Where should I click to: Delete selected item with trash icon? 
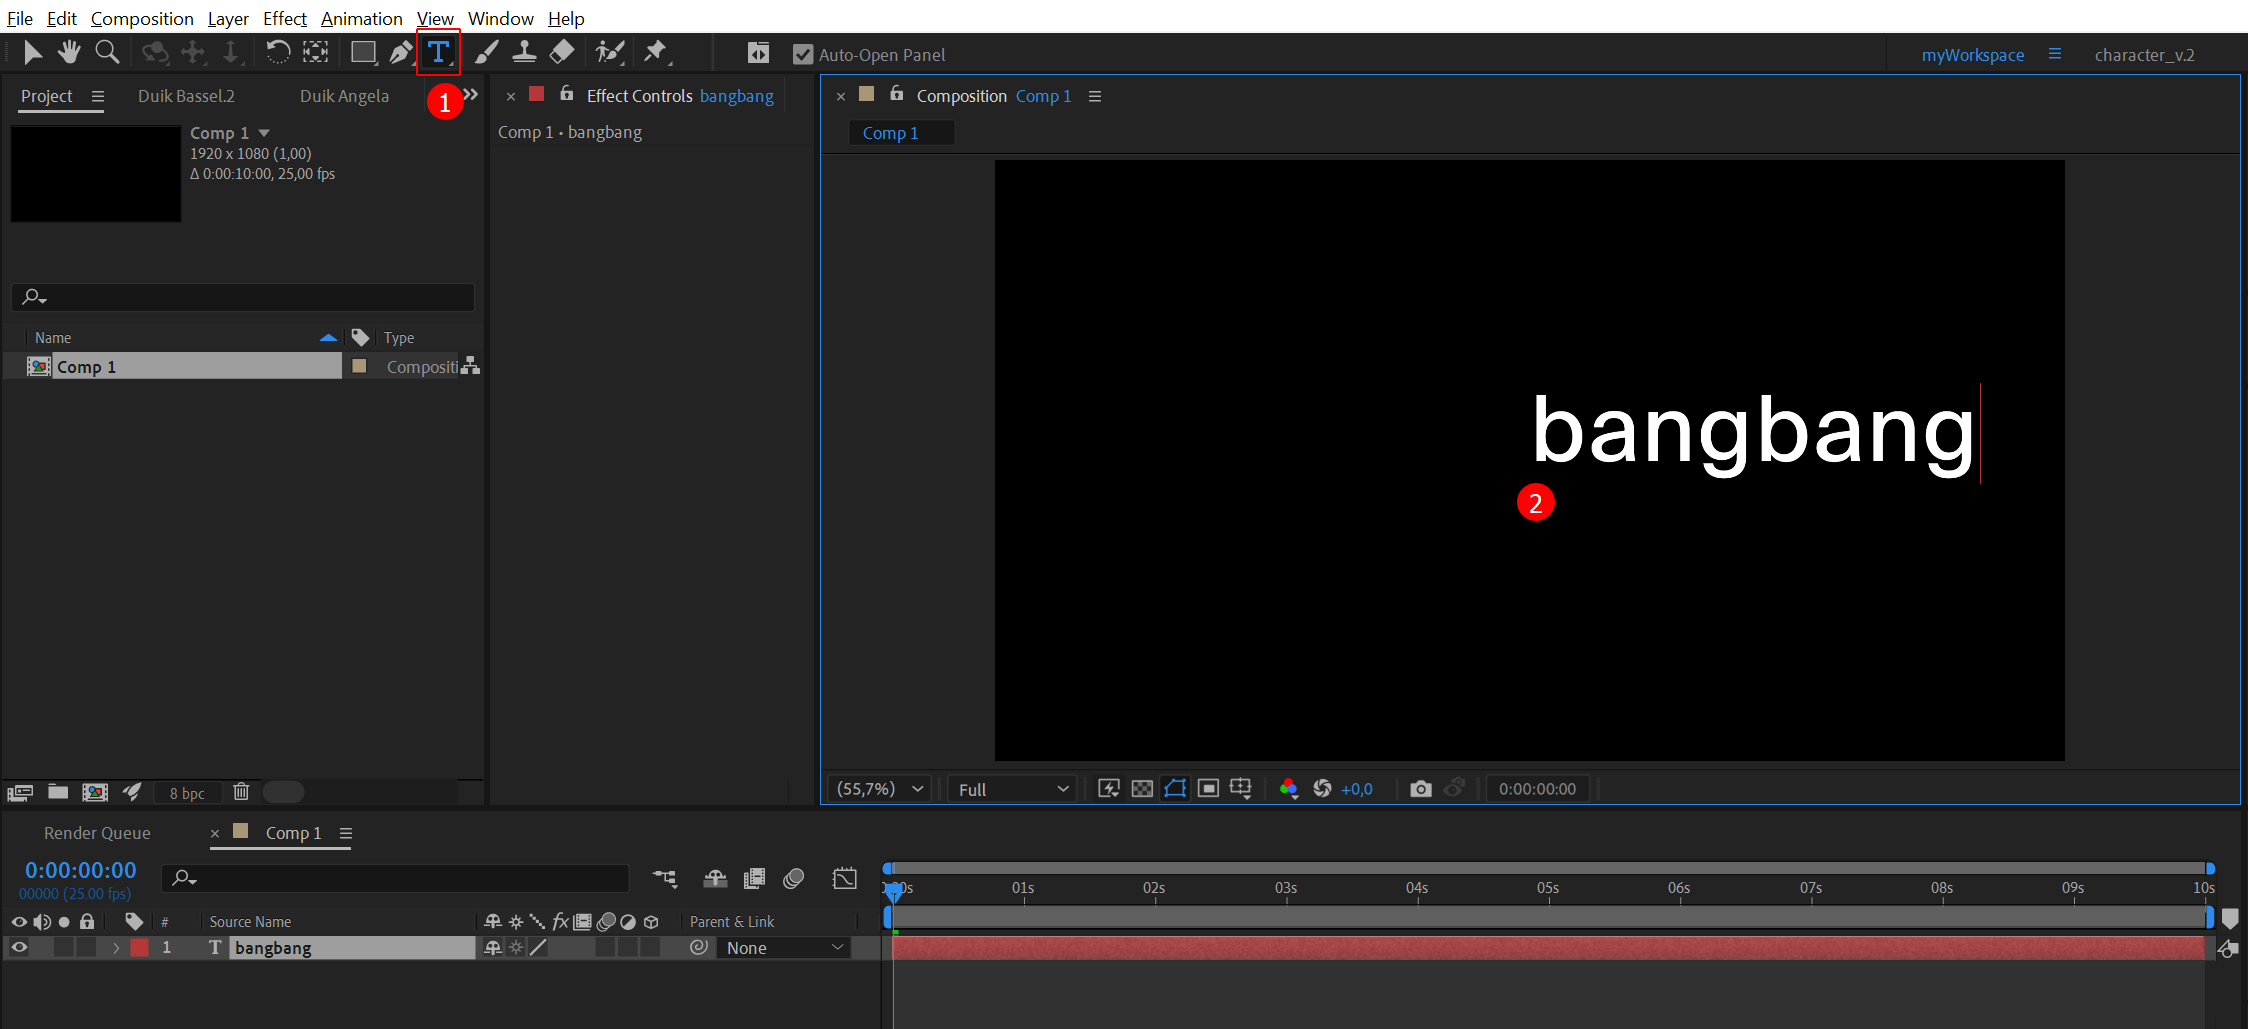(241, 792)
